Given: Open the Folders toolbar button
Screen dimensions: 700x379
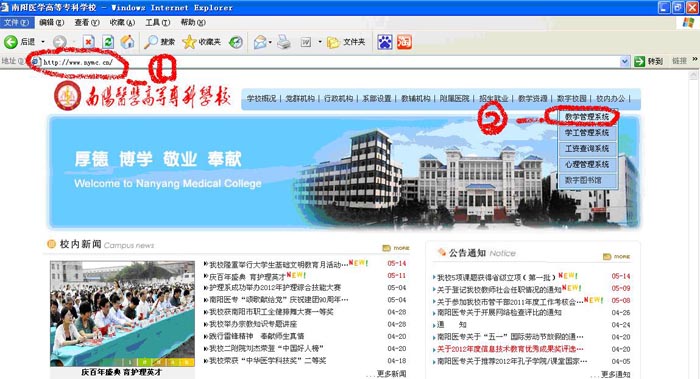Looking at the screenshot, I should pos(346,42).
